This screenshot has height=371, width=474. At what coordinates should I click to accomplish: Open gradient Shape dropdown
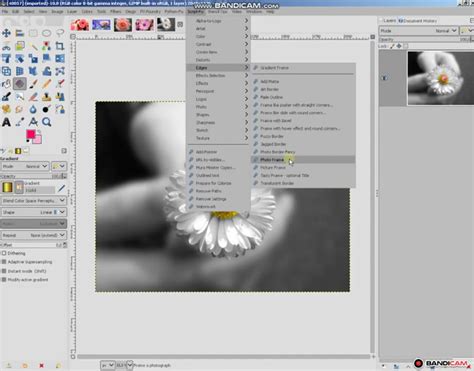(33, 212)
